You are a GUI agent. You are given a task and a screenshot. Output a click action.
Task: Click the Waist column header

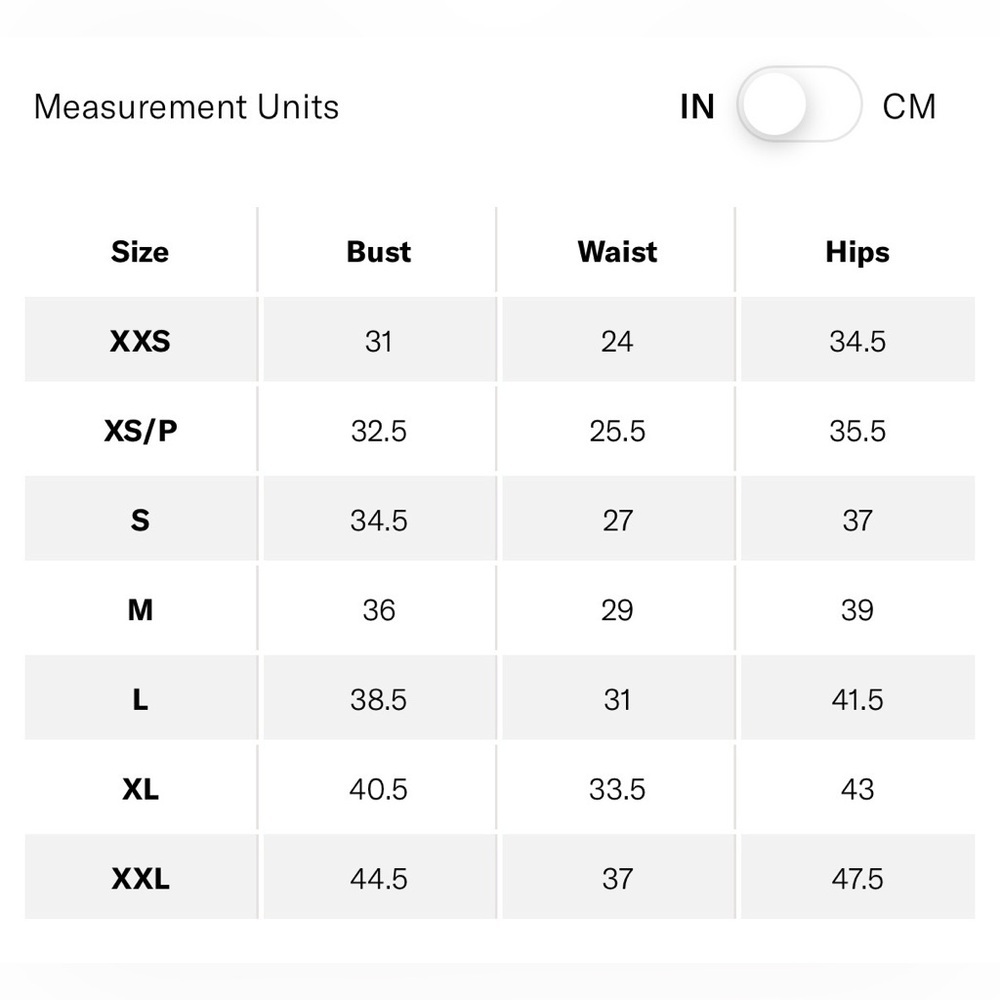pyautogui.click(x=617, y=252)
